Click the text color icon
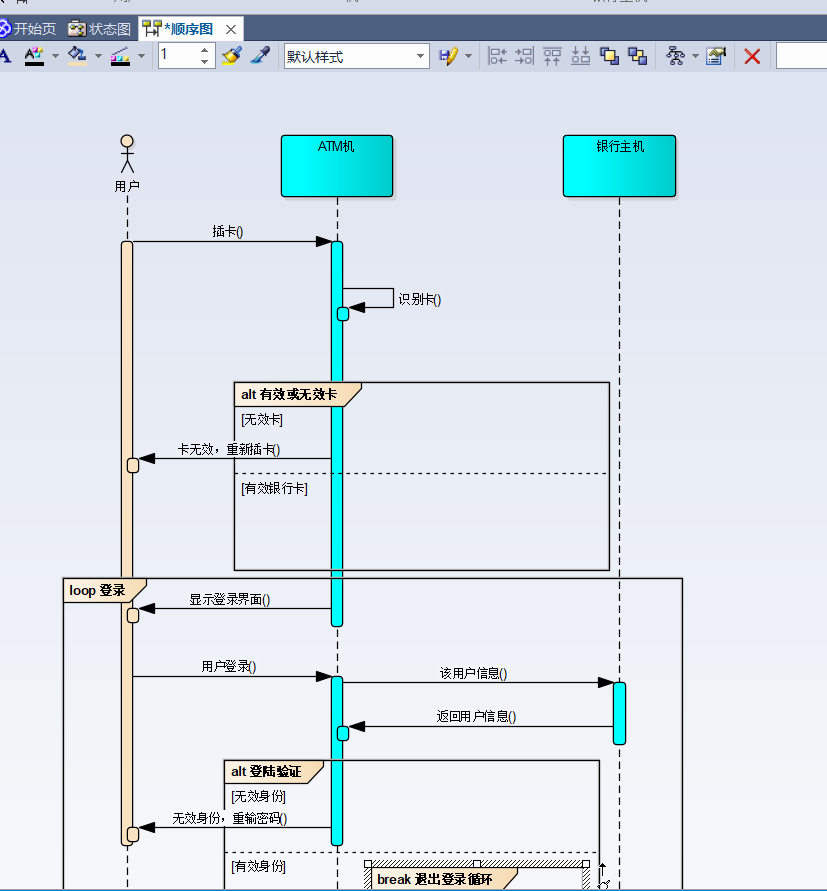 click(34, 56)
